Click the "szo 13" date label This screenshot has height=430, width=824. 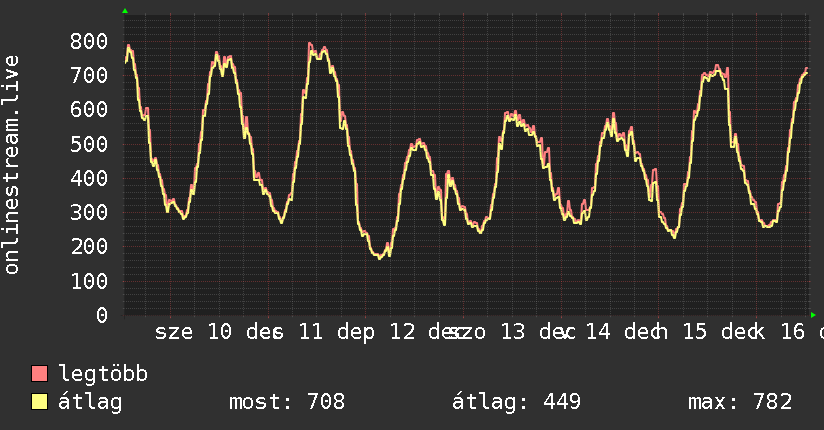pos(487,332)
